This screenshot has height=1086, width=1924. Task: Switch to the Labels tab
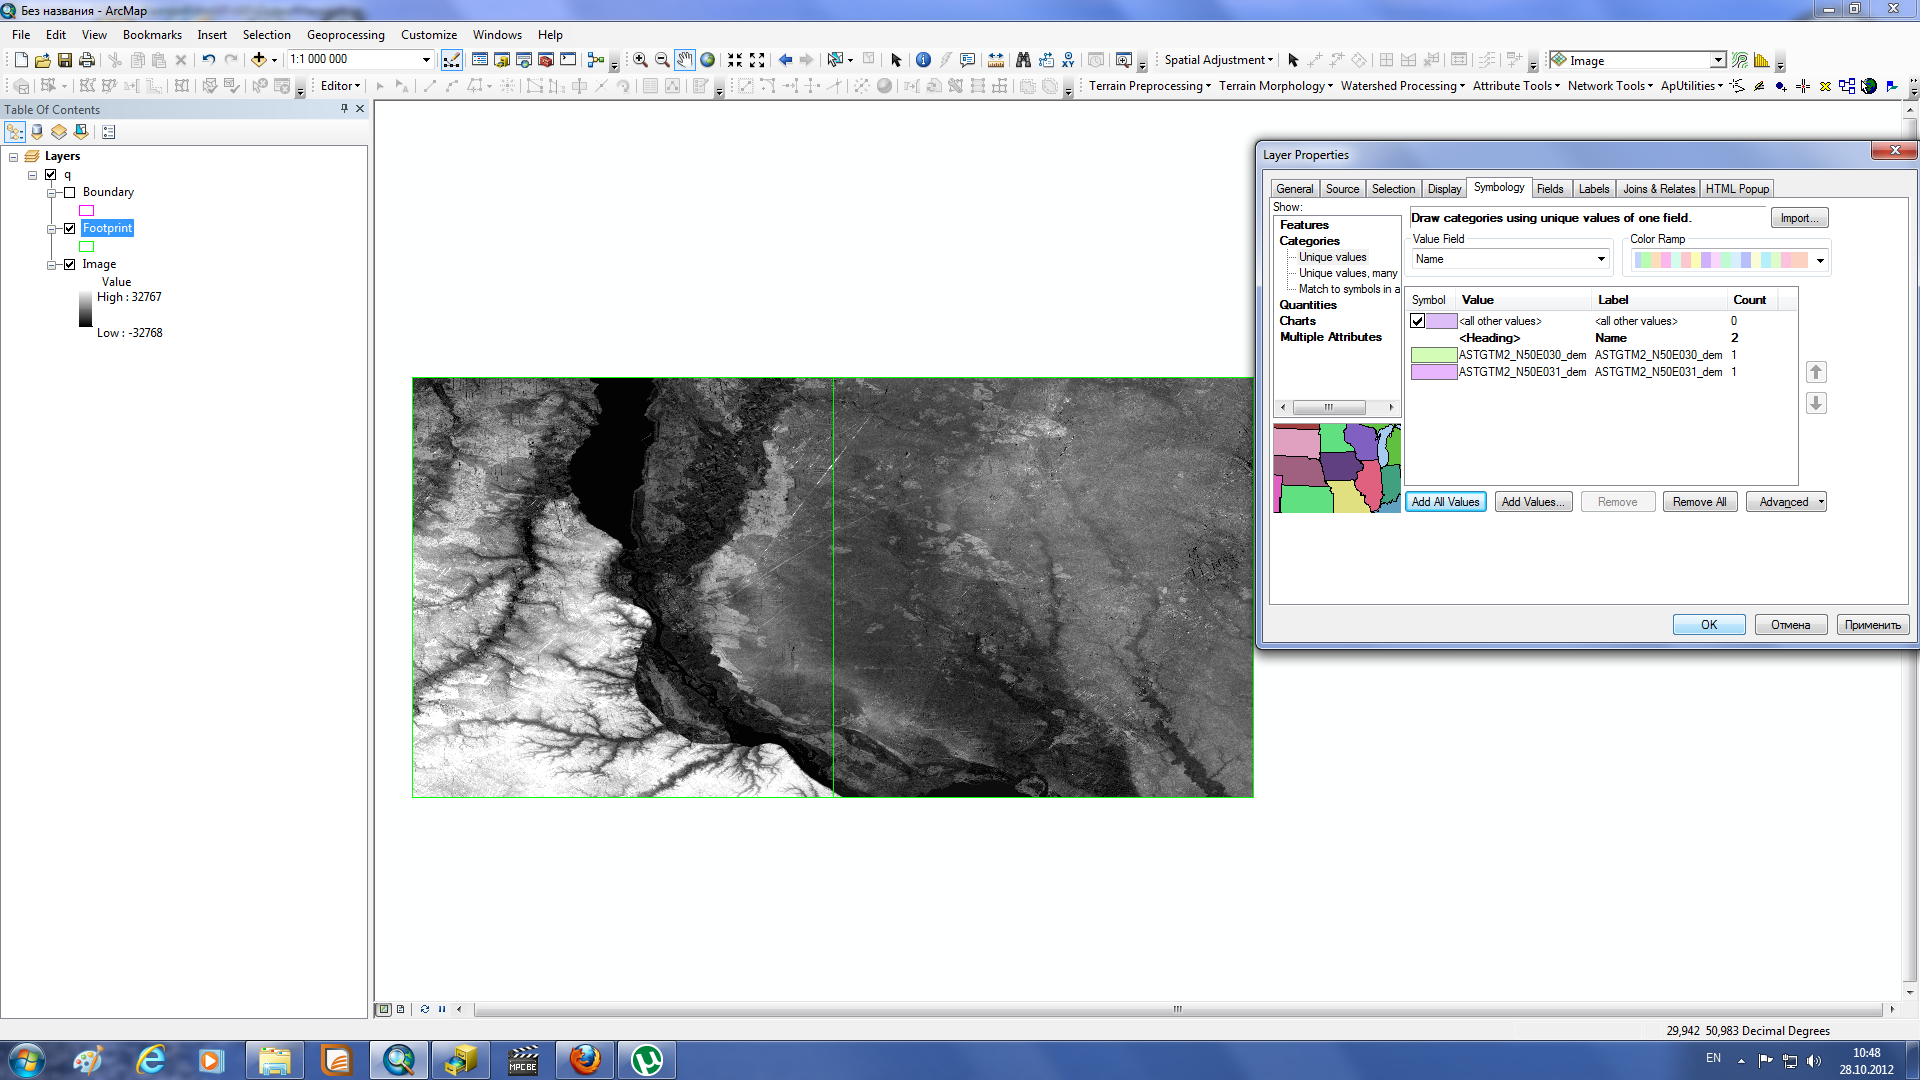(x=1596, y=189)
